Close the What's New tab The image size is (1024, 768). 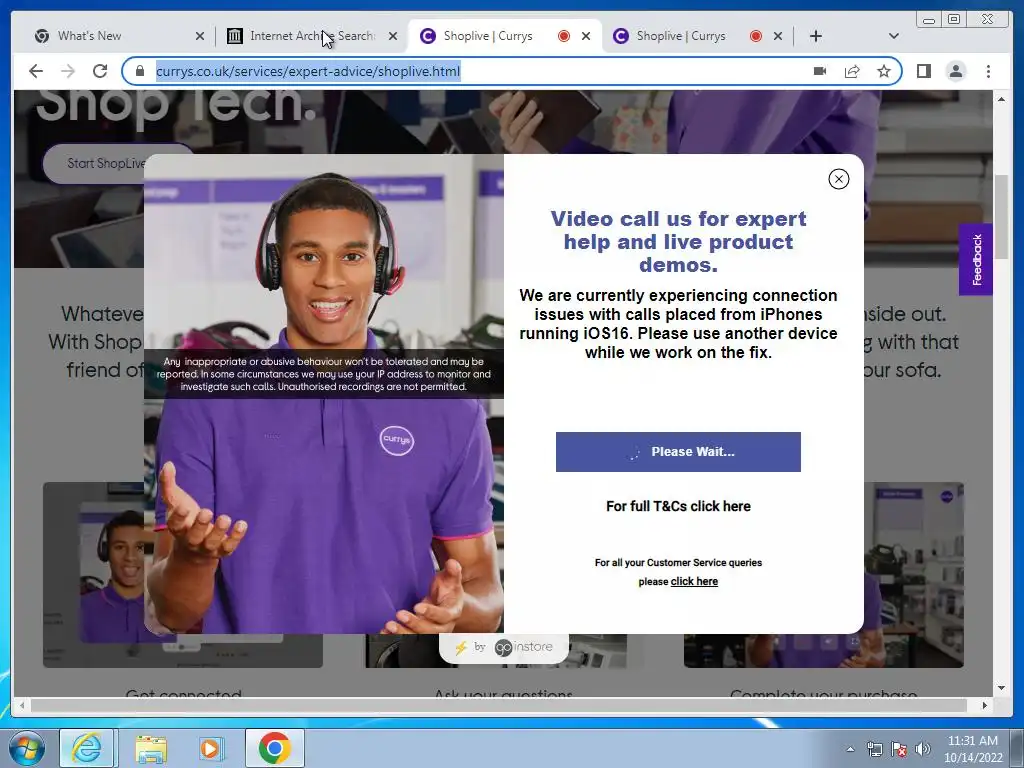200,37
